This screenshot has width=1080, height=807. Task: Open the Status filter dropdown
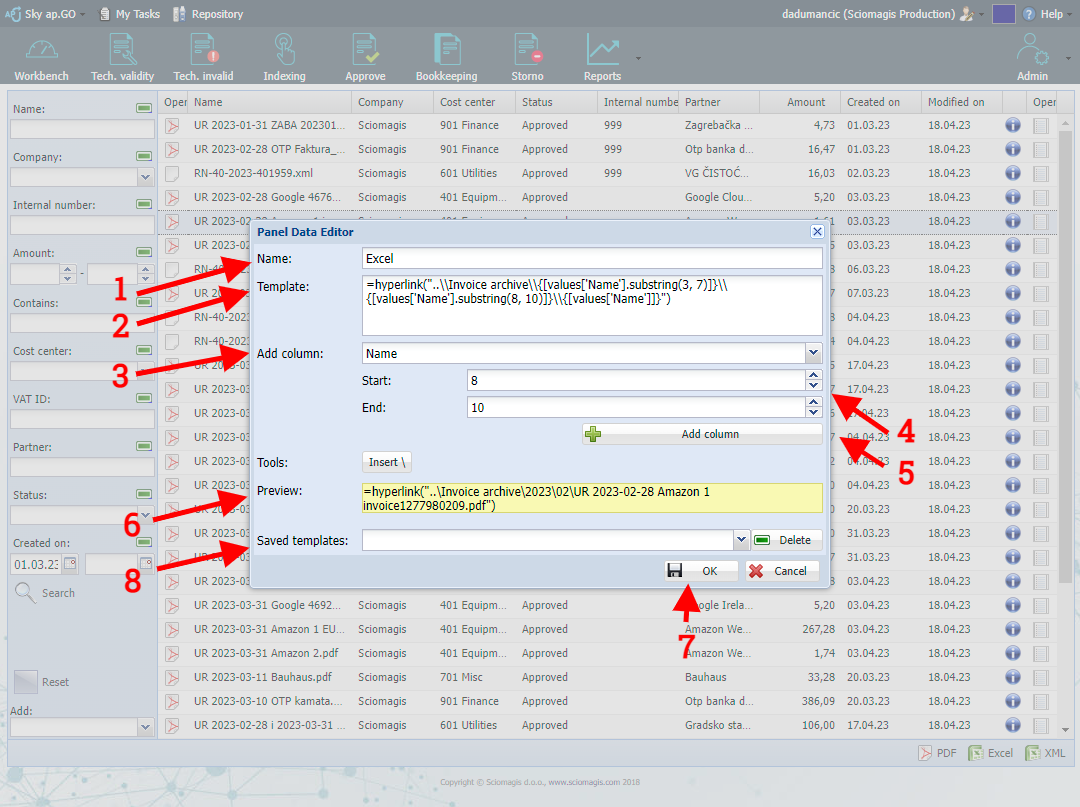pos(145,514)
